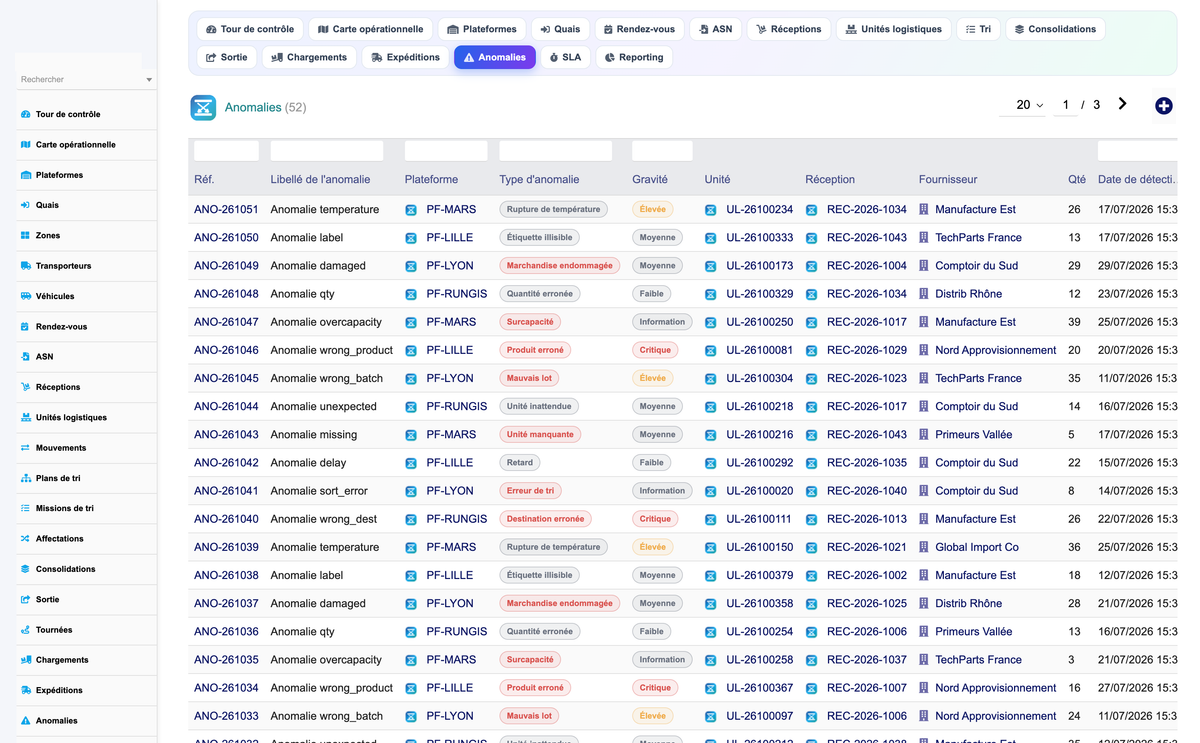Open the page size 20 dropdown
The image size is (1200, 743).
click(1023, 105)
